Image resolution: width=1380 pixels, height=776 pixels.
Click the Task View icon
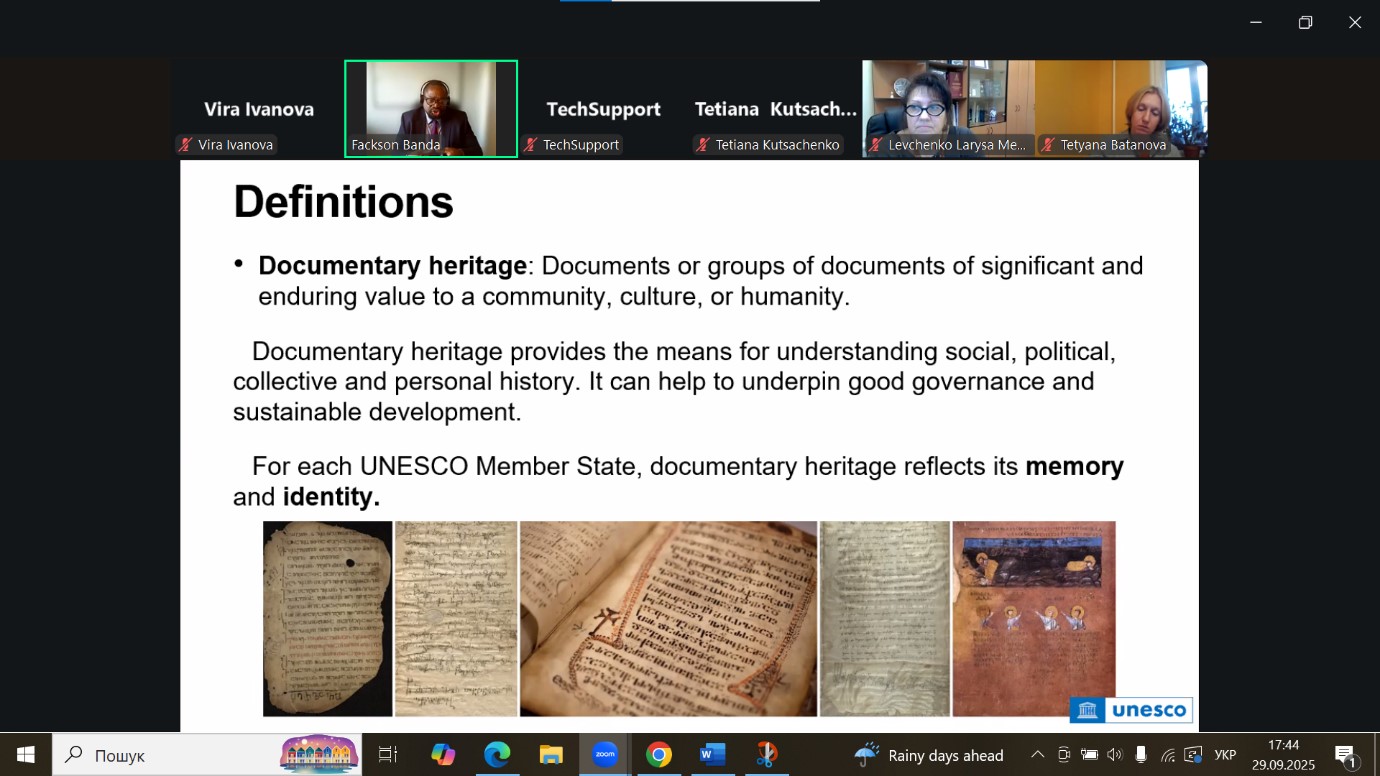388,755
